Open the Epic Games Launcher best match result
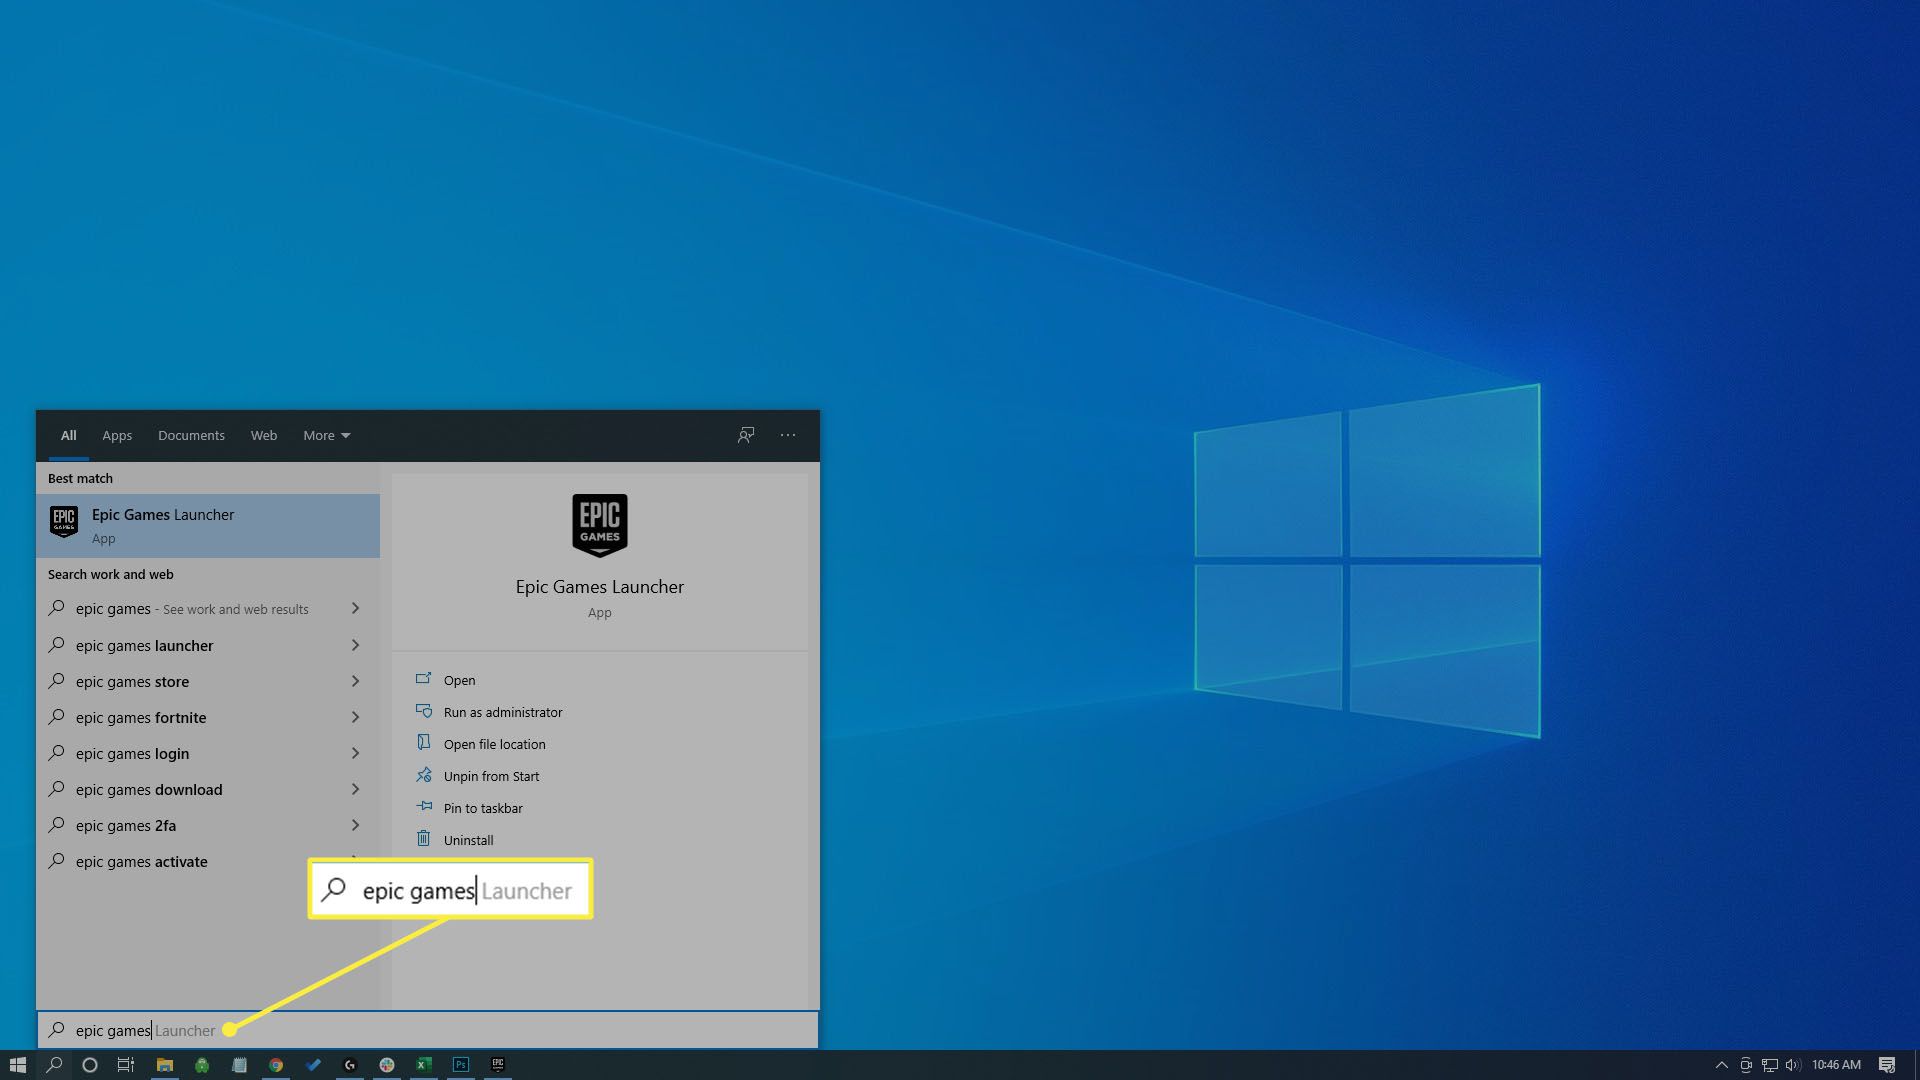 (208, 525)
